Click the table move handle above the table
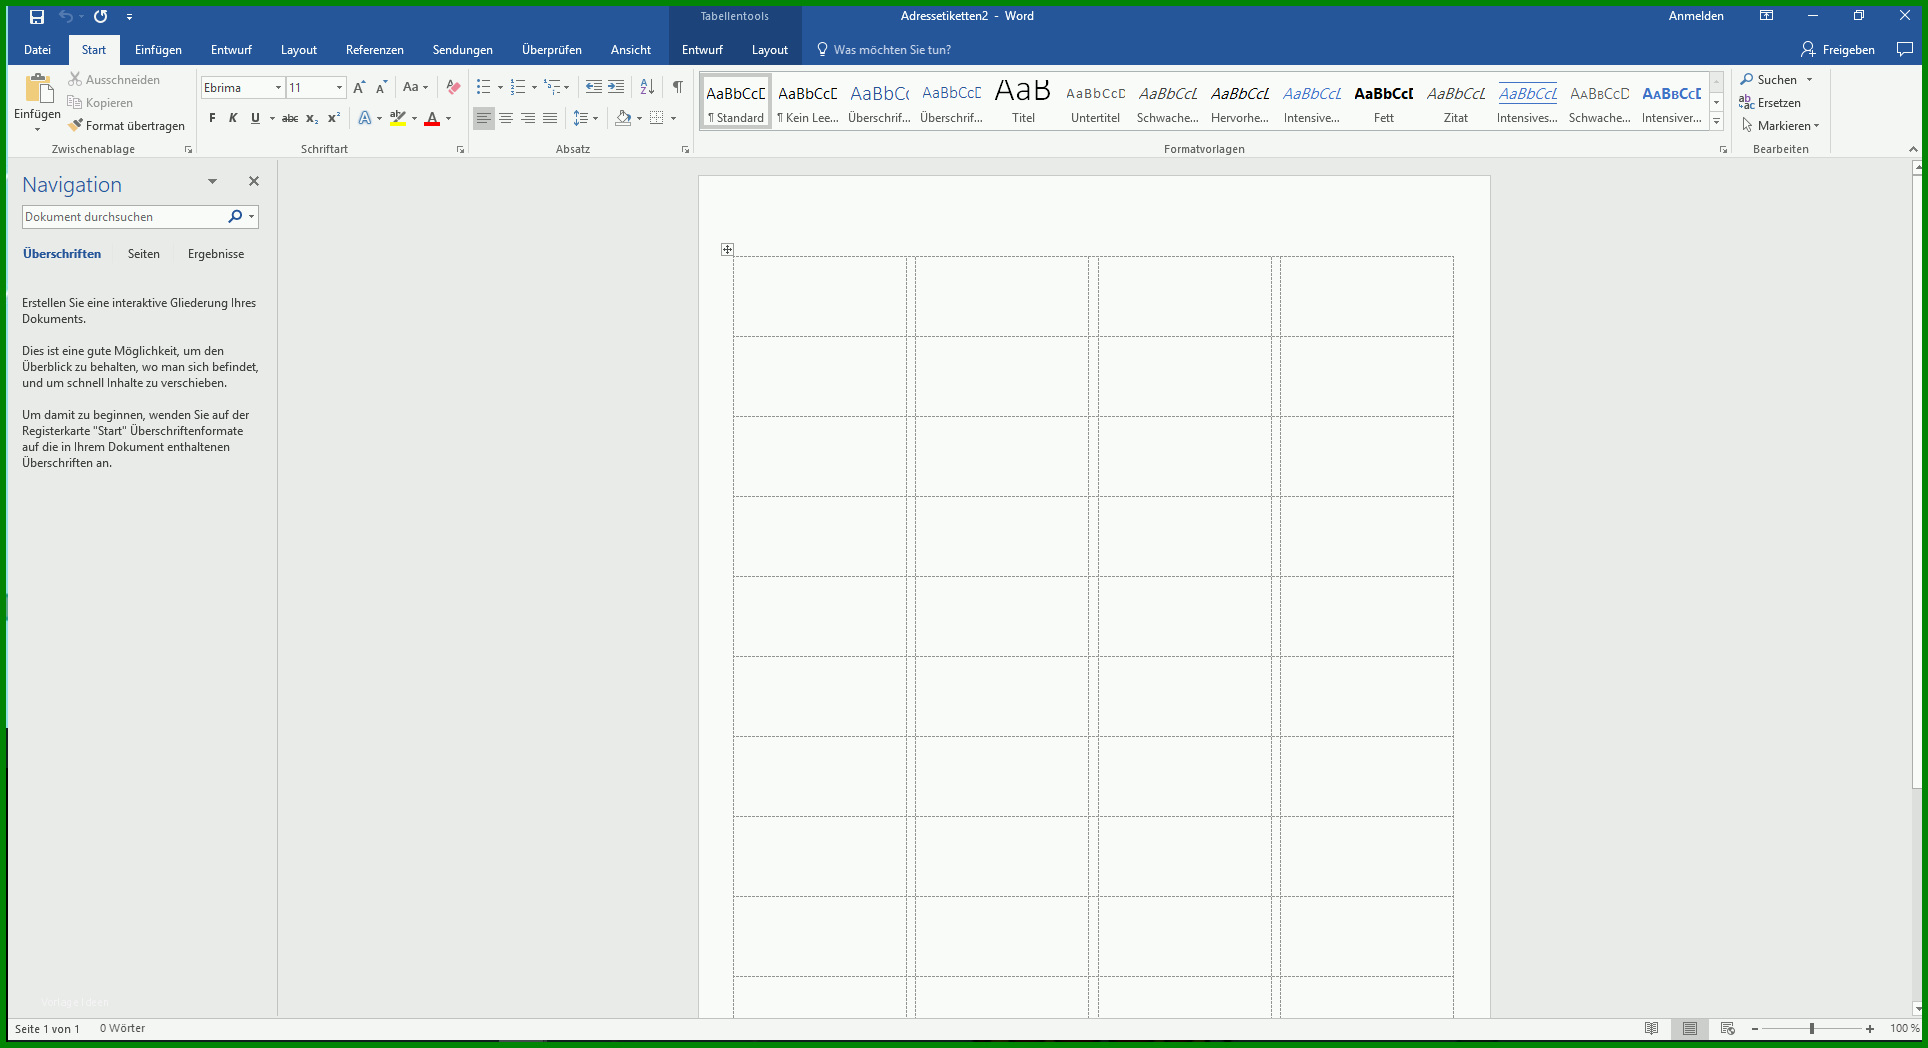 pos(727,249)
